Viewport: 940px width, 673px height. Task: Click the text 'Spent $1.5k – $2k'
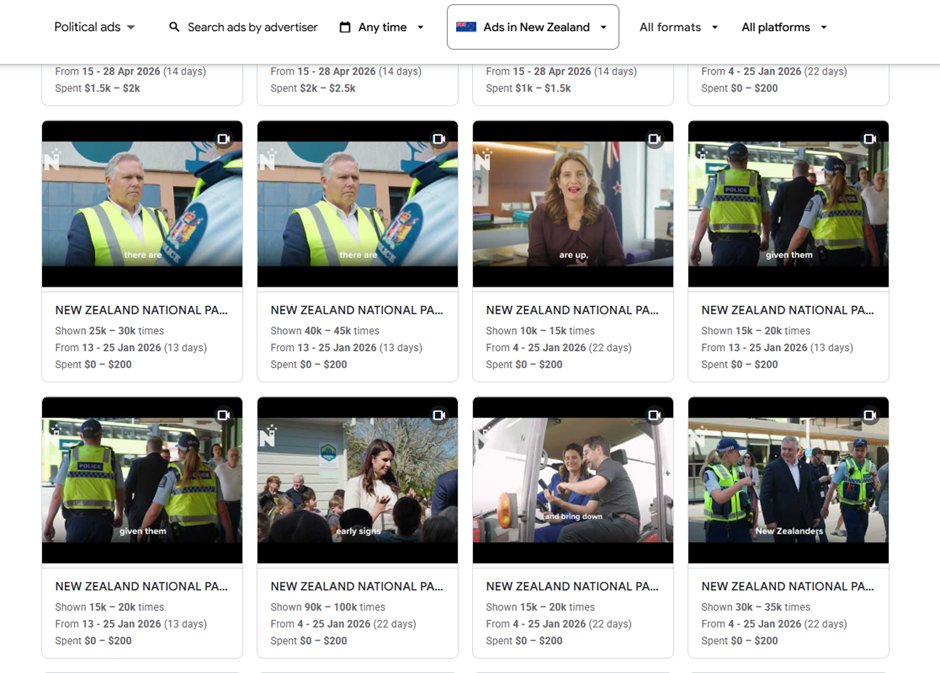(98, 88)
